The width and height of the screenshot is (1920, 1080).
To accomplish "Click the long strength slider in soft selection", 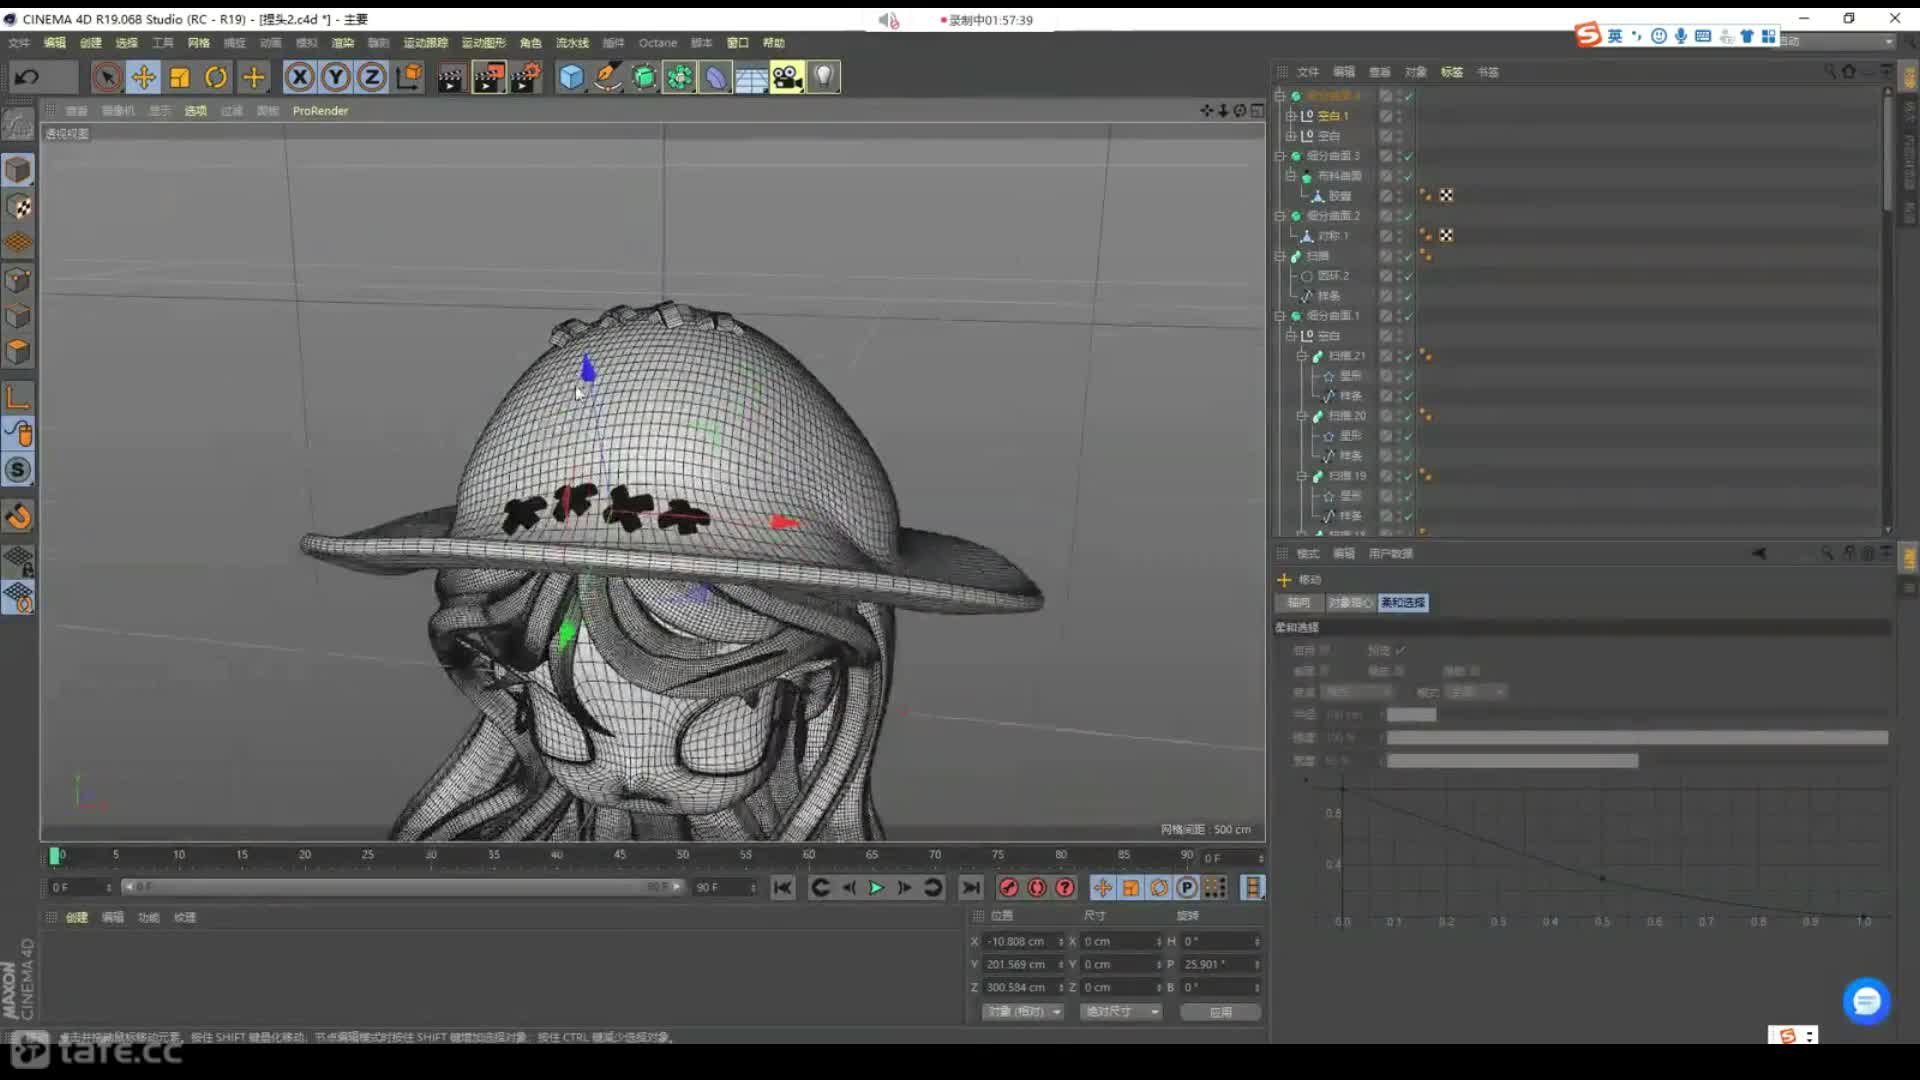I will [x=1637, y=738].
